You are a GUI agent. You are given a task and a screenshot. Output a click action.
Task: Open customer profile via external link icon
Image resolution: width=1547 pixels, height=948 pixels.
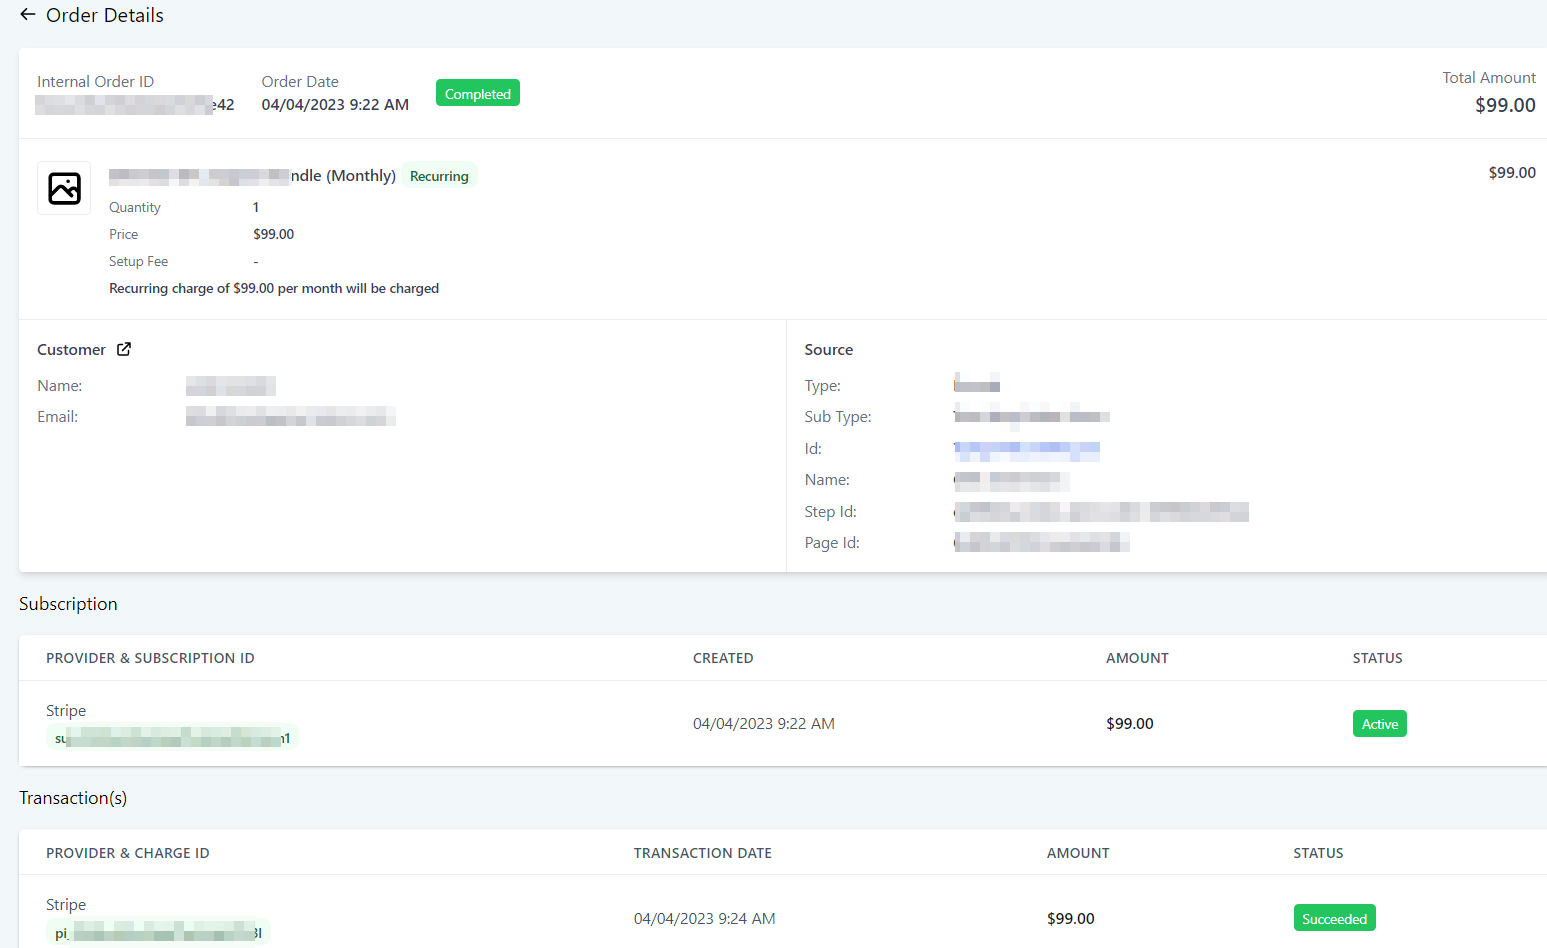coord(124,349)
